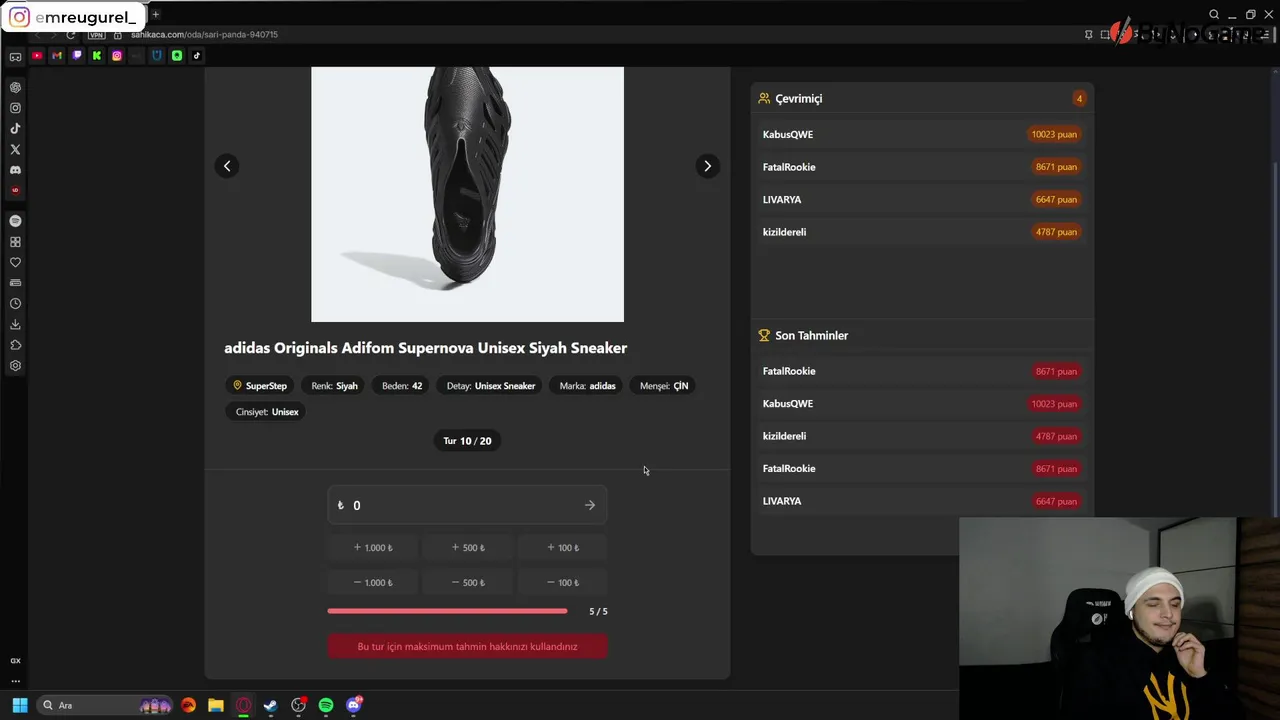Open sidebar settings gear icon

pyautogui.click(x=15, y=366)
